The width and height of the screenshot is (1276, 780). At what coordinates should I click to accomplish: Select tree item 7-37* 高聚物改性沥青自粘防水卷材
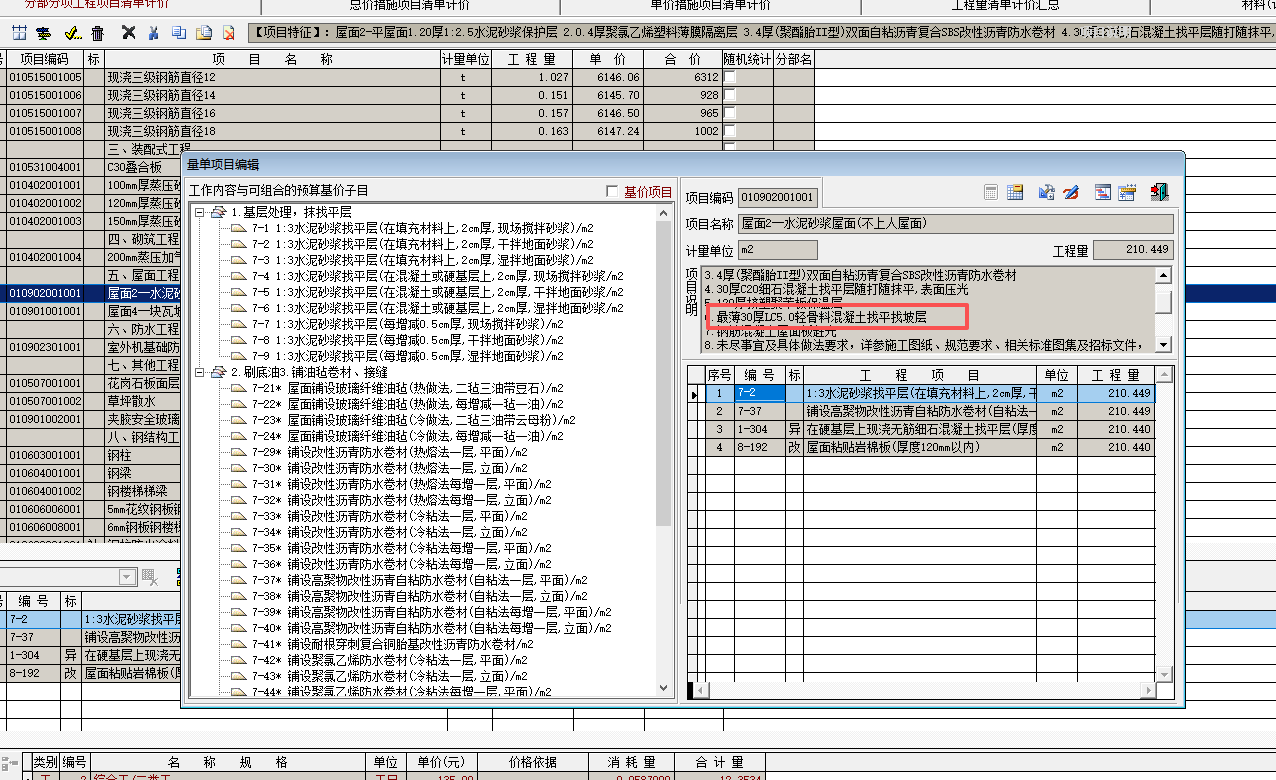point(419,580)
